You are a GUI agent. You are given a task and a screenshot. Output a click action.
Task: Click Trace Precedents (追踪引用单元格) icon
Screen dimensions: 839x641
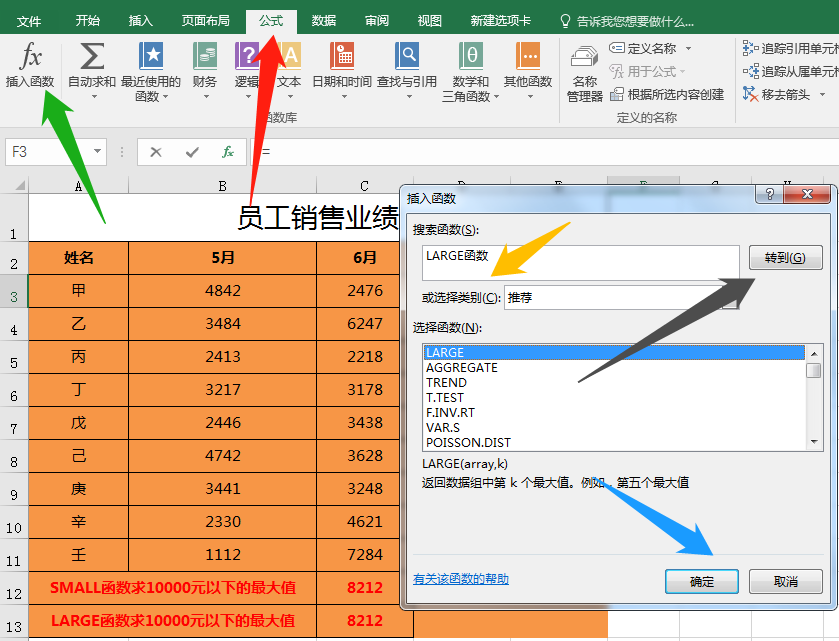tap(750, 49)
